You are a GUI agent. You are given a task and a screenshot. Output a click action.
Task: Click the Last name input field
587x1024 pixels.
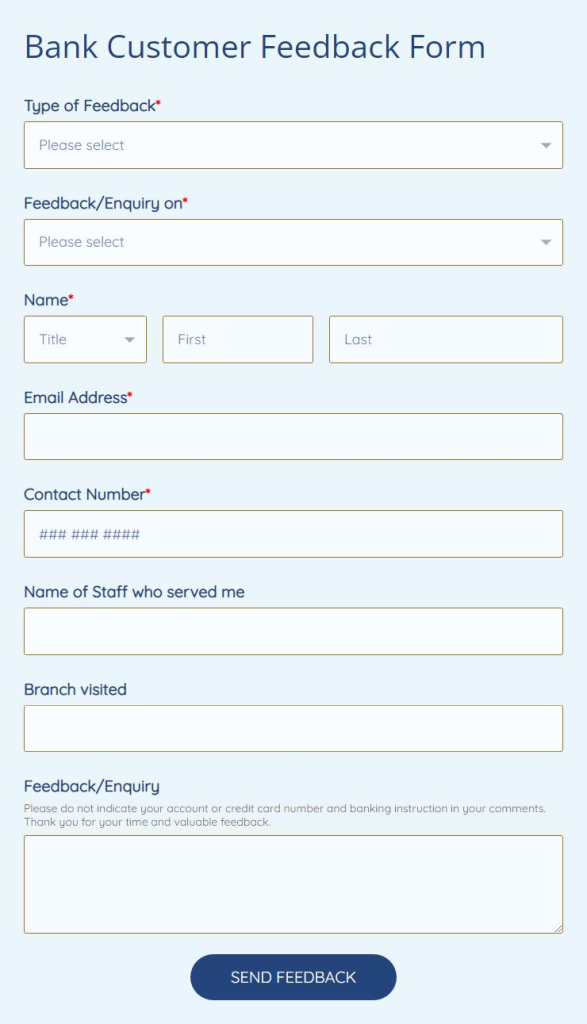click(x=445, y=339)
